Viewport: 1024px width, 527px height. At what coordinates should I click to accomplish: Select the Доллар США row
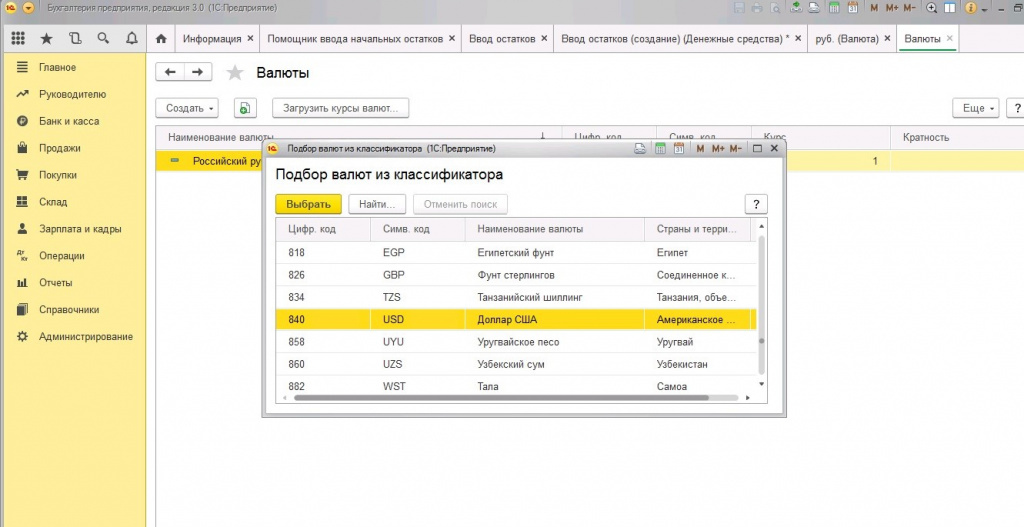pyautogui.click(x=516, y=319)
